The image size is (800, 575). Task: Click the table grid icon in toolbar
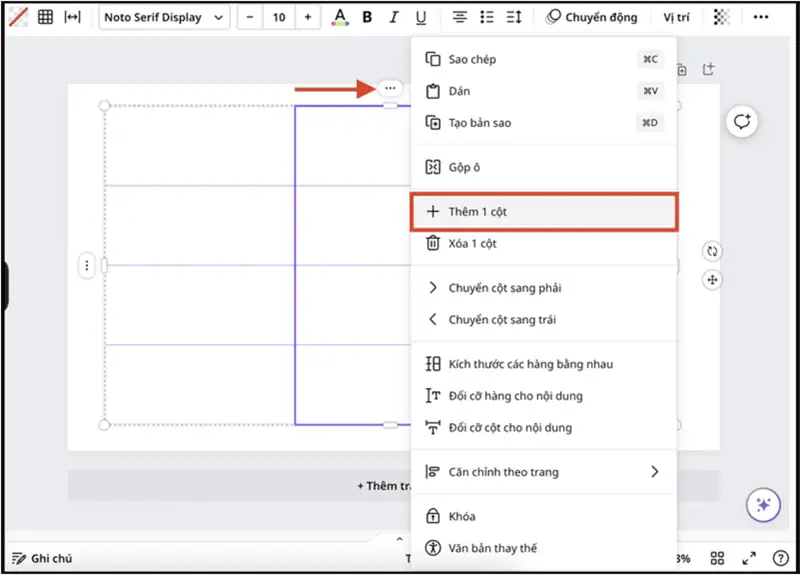45,17
